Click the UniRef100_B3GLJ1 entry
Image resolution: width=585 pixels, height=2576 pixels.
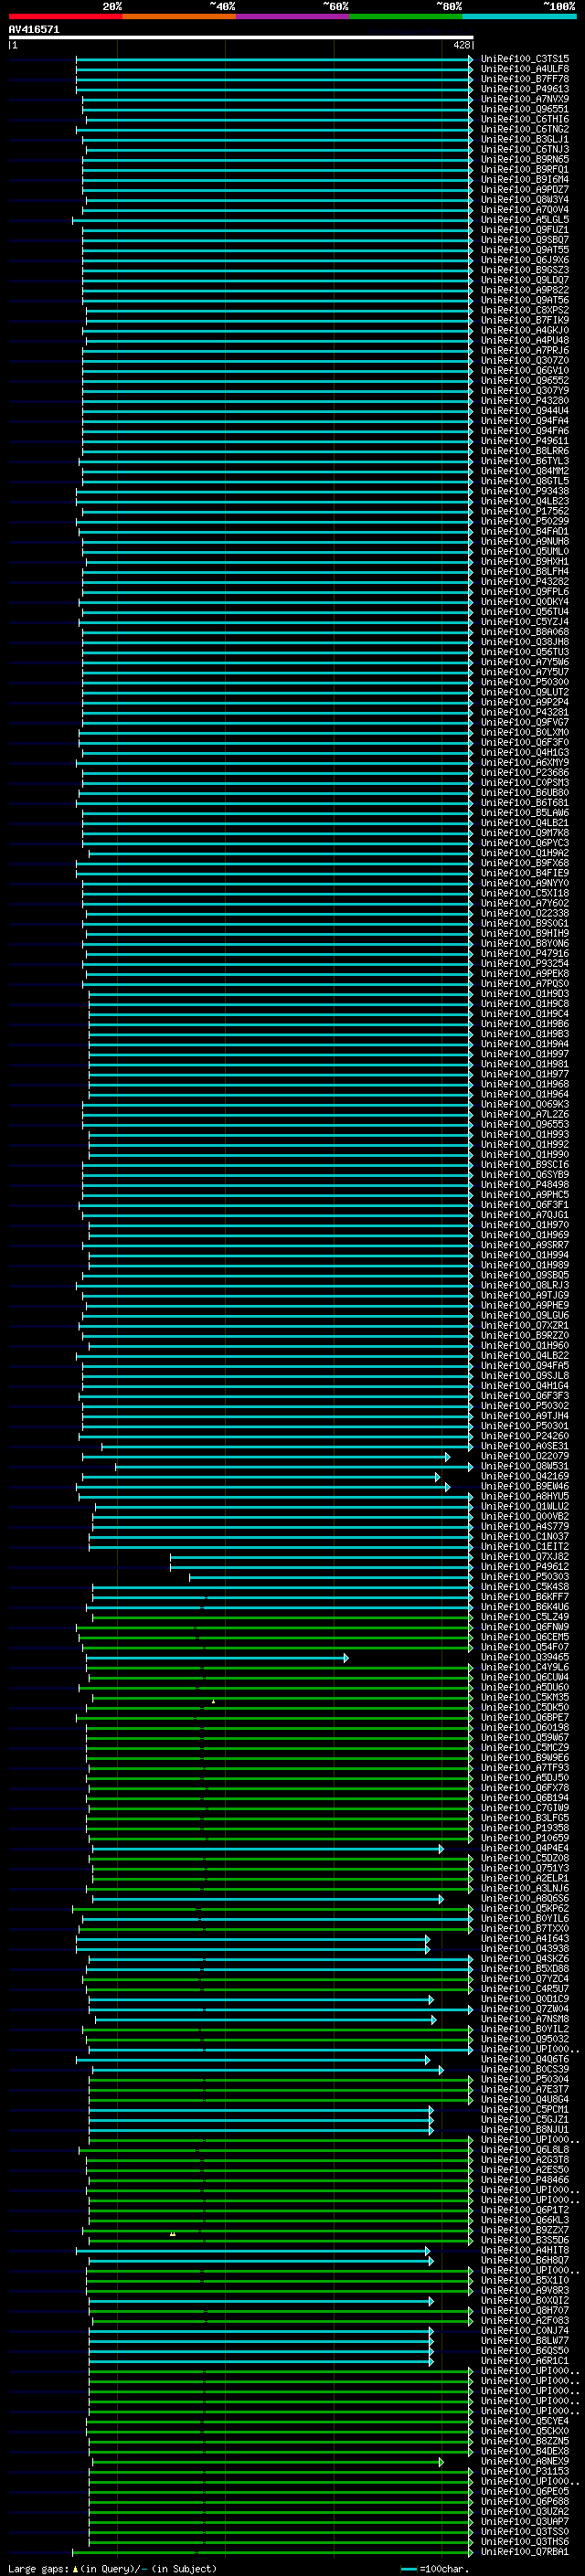525,139
